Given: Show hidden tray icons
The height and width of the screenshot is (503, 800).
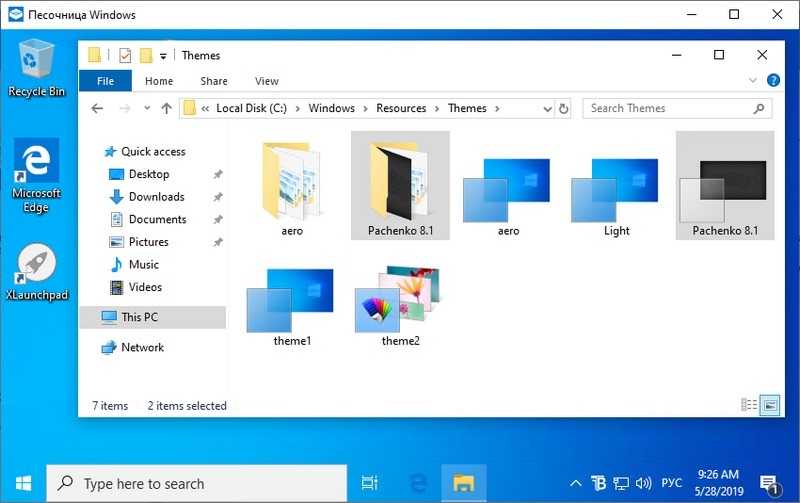Looking at the screenshot, I should [576, 483].
